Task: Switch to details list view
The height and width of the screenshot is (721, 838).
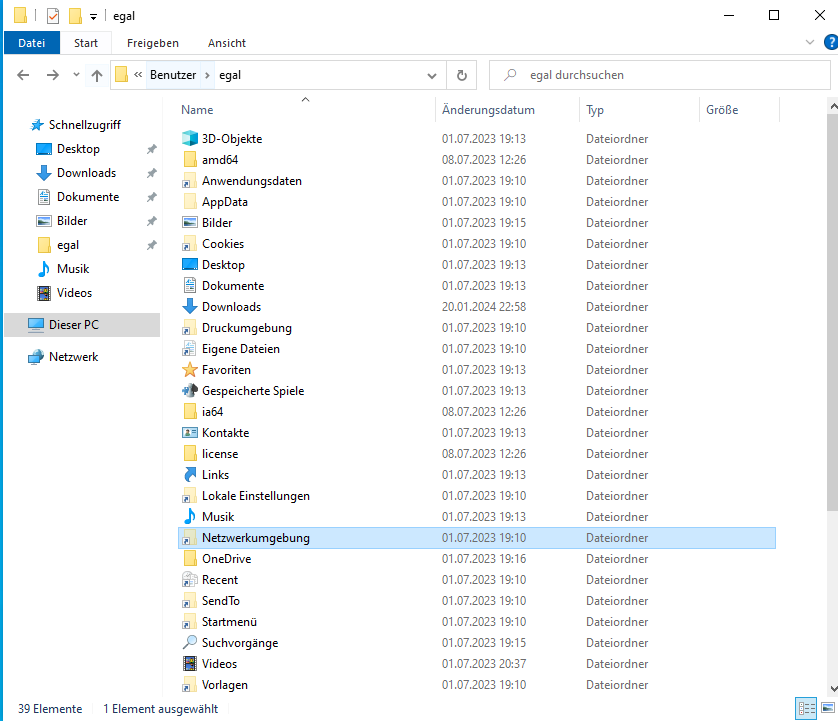Action: [x=806, y=708]
